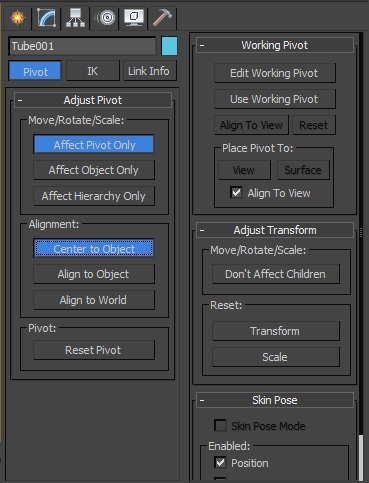
Task: Collapse the Working Pivot rollout
Action: pos(275,45)
